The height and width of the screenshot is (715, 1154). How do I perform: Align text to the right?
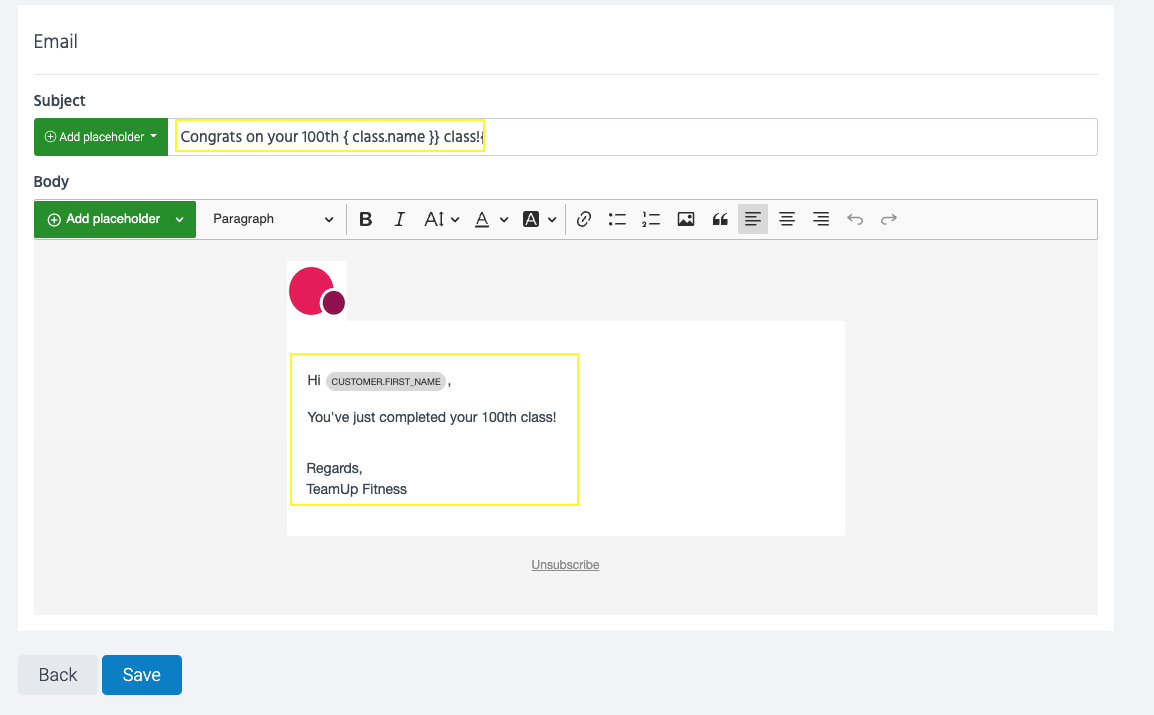click(821, 219)
